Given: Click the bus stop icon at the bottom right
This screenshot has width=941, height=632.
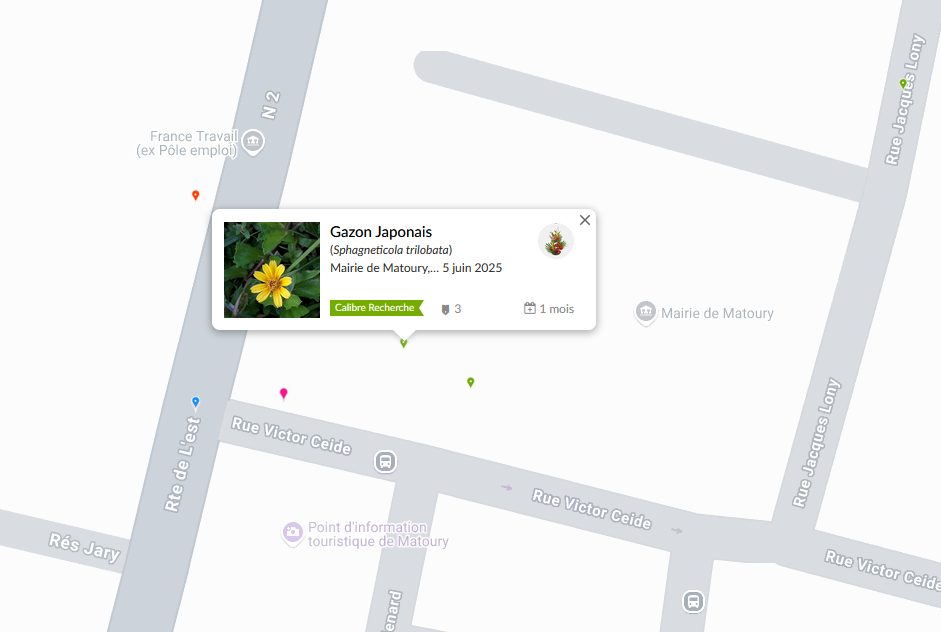Looking at the screenshot, I should tap(693, 601).
